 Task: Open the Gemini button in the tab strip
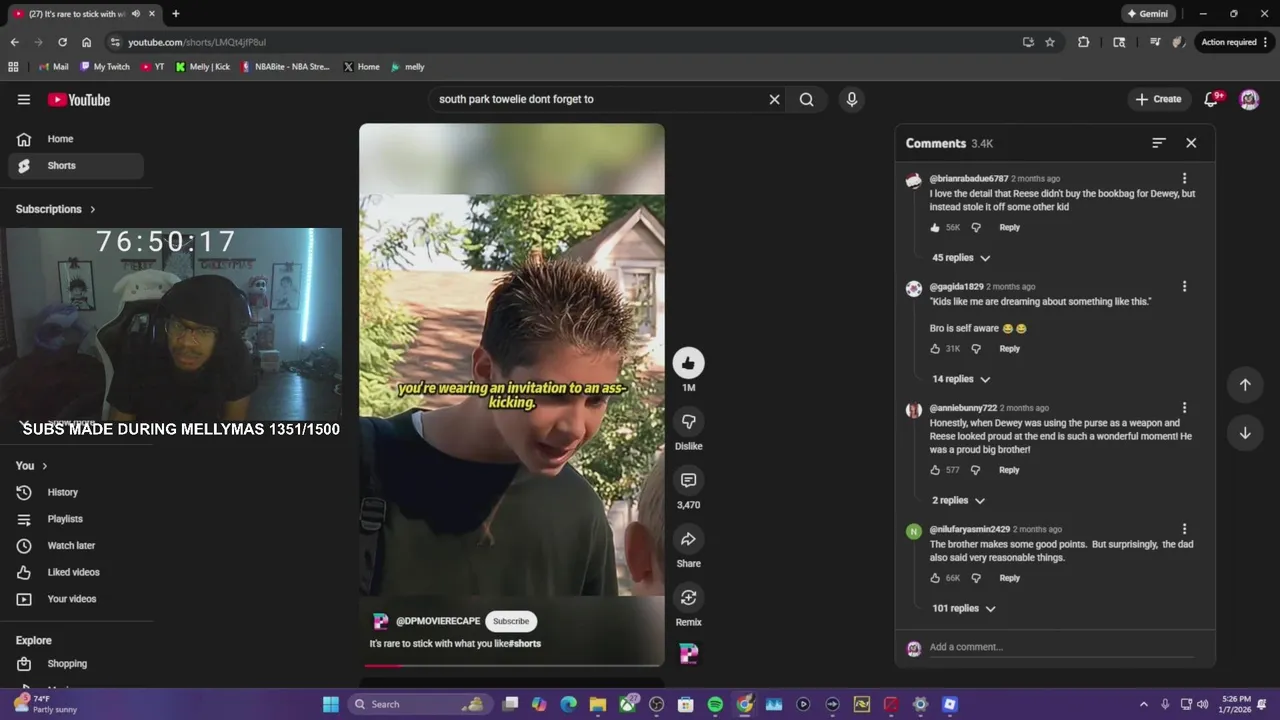(1147, 14)
